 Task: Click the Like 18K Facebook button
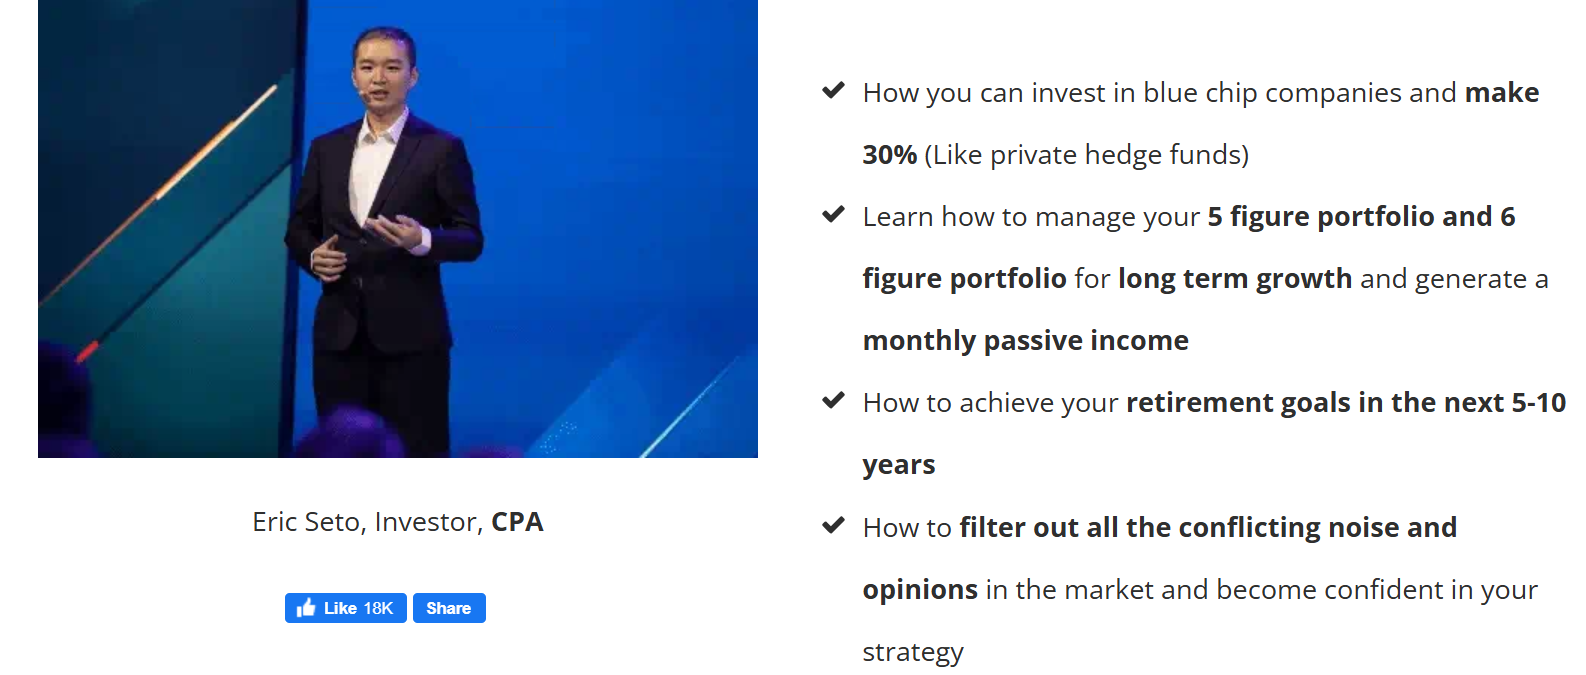pyautogui.click(x=345, y=607)
